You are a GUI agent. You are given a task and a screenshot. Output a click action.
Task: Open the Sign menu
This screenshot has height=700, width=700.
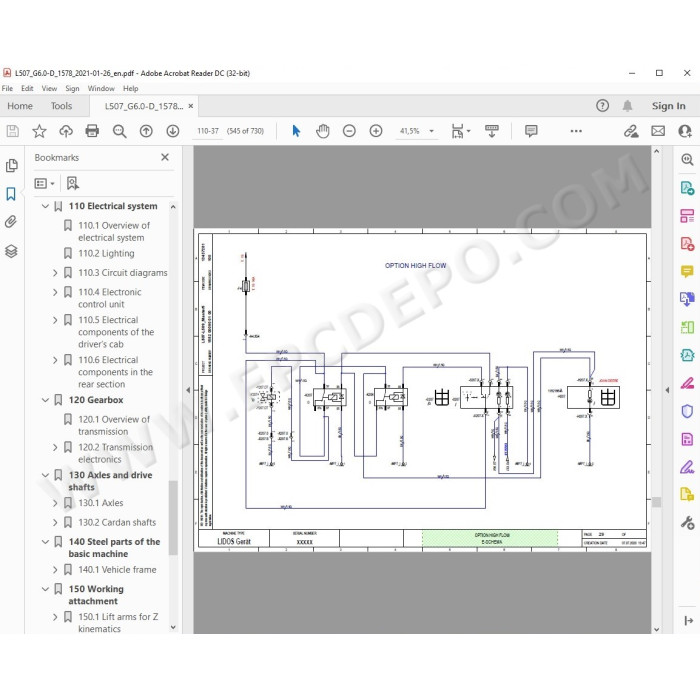(72, 88)
